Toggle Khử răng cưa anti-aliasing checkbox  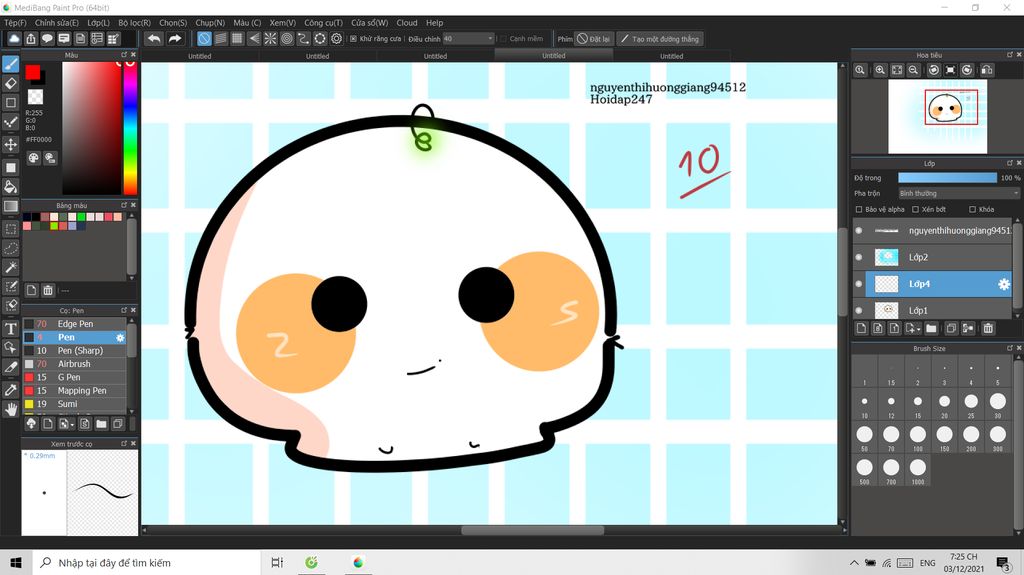353,39
